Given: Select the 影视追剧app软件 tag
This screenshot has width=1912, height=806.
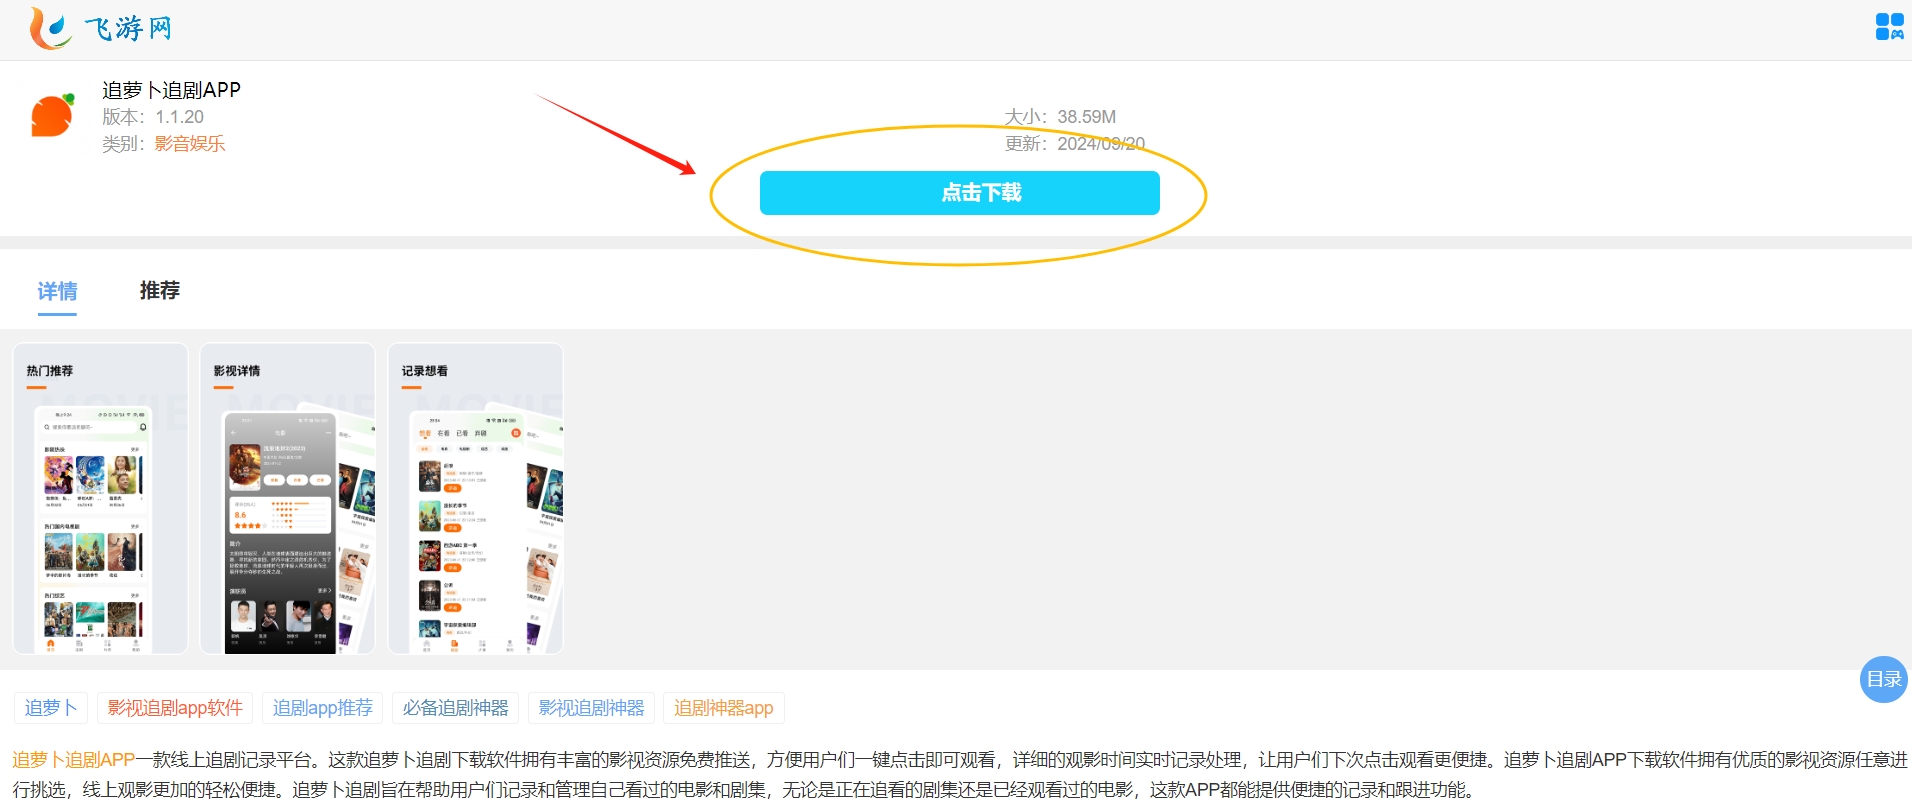Looking at the screenshot, I should (x=175, y=708).
